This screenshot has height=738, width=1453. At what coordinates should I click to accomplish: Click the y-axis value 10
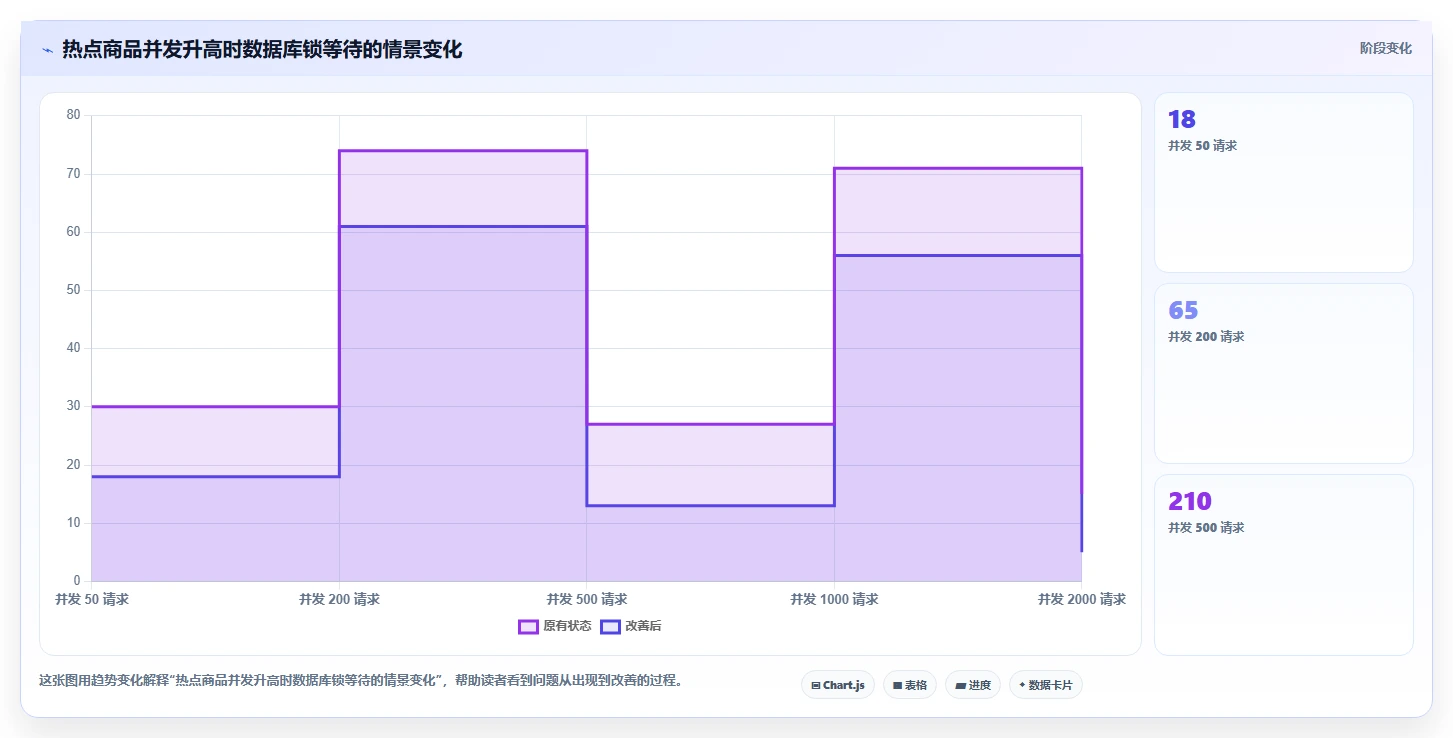coord(73,523)
